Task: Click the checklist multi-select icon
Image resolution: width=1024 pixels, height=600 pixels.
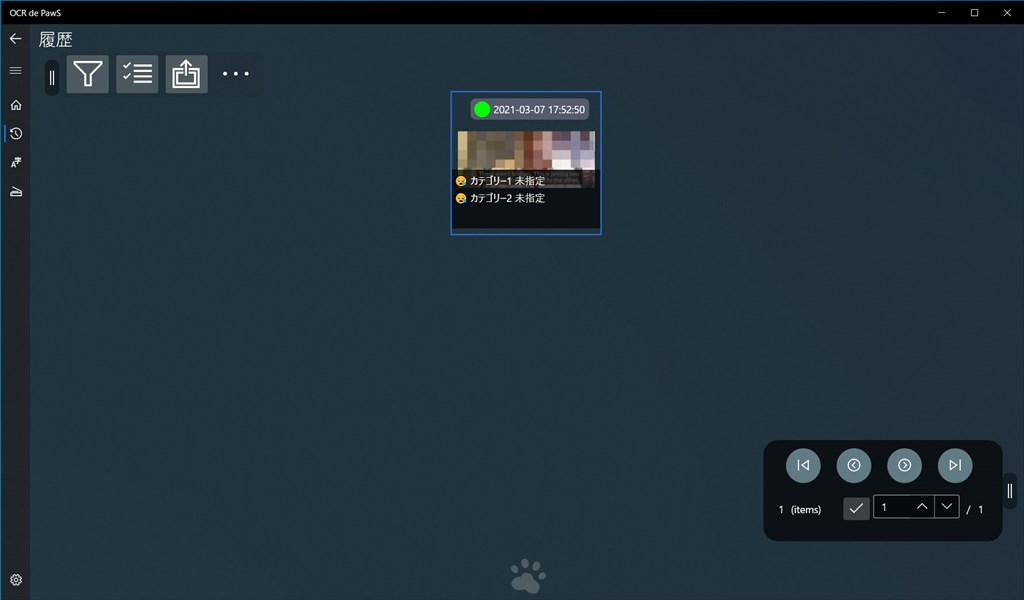Action: pyautogui.click(x=137, y=74)
